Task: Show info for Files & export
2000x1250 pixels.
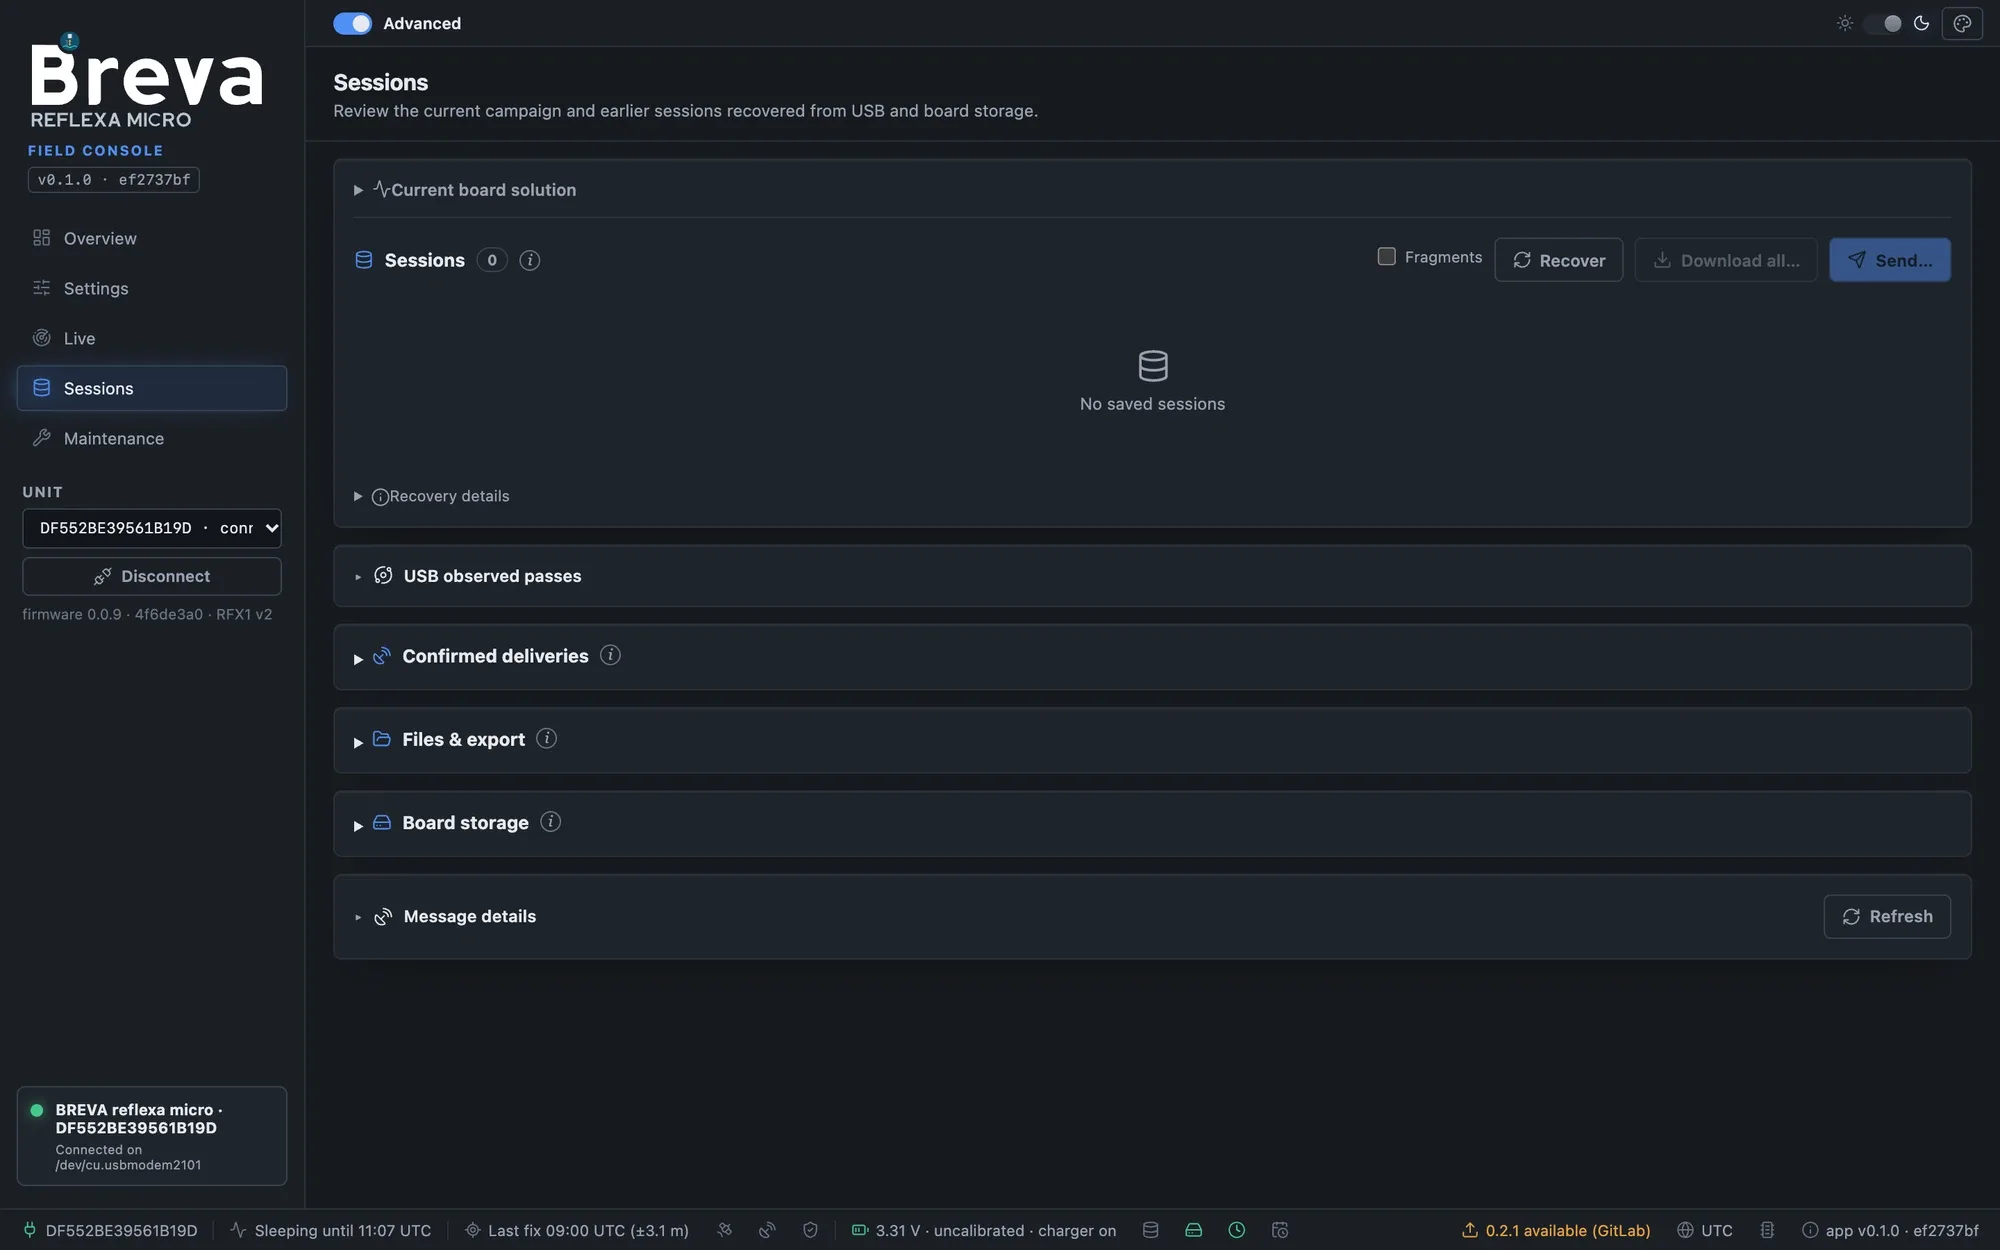Action: [x=546, y=738]
